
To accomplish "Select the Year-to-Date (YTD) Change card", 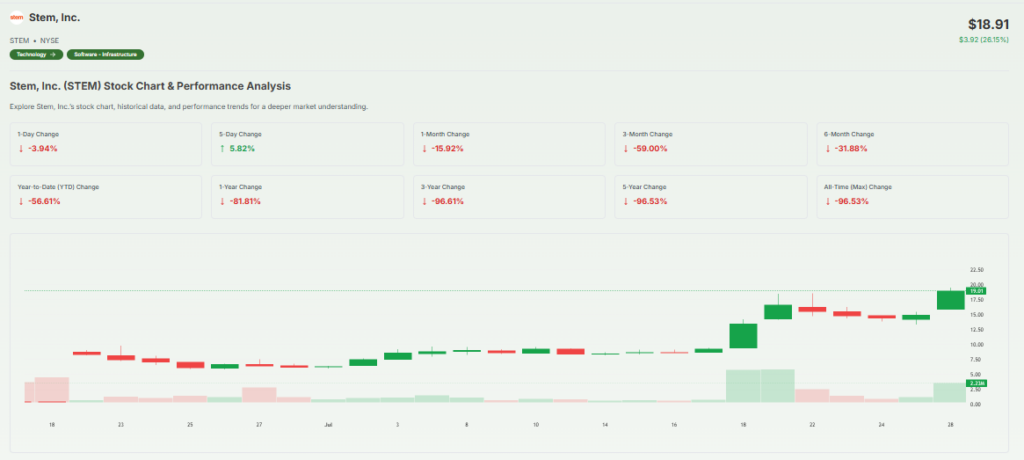I will tap(106, 197).
